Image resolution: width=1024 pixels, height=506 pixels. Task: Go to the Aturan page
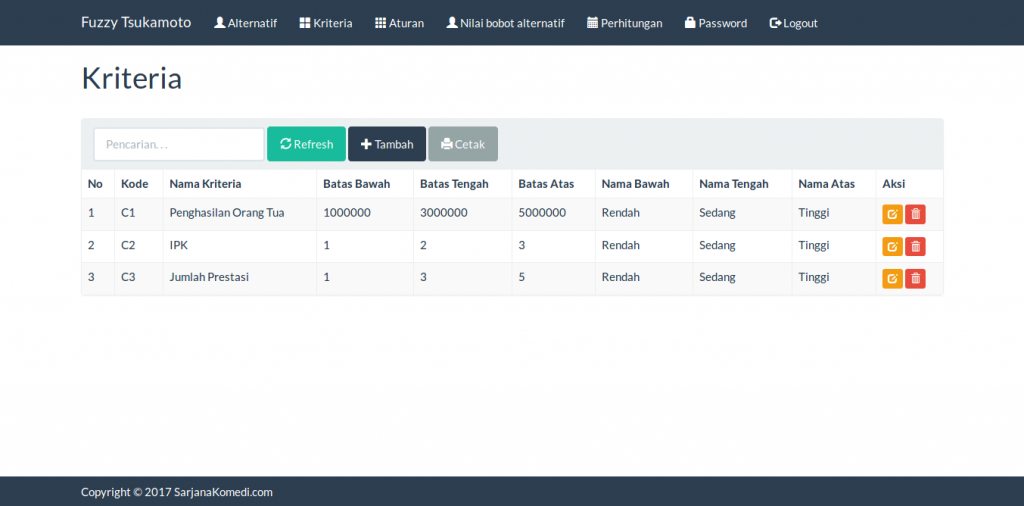[399, 23]
